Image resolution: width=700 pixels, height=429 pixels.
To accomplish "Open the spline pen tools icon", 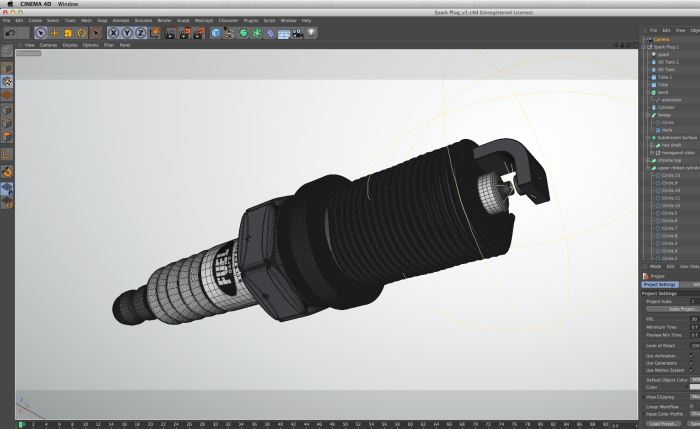I will point(229,33).
